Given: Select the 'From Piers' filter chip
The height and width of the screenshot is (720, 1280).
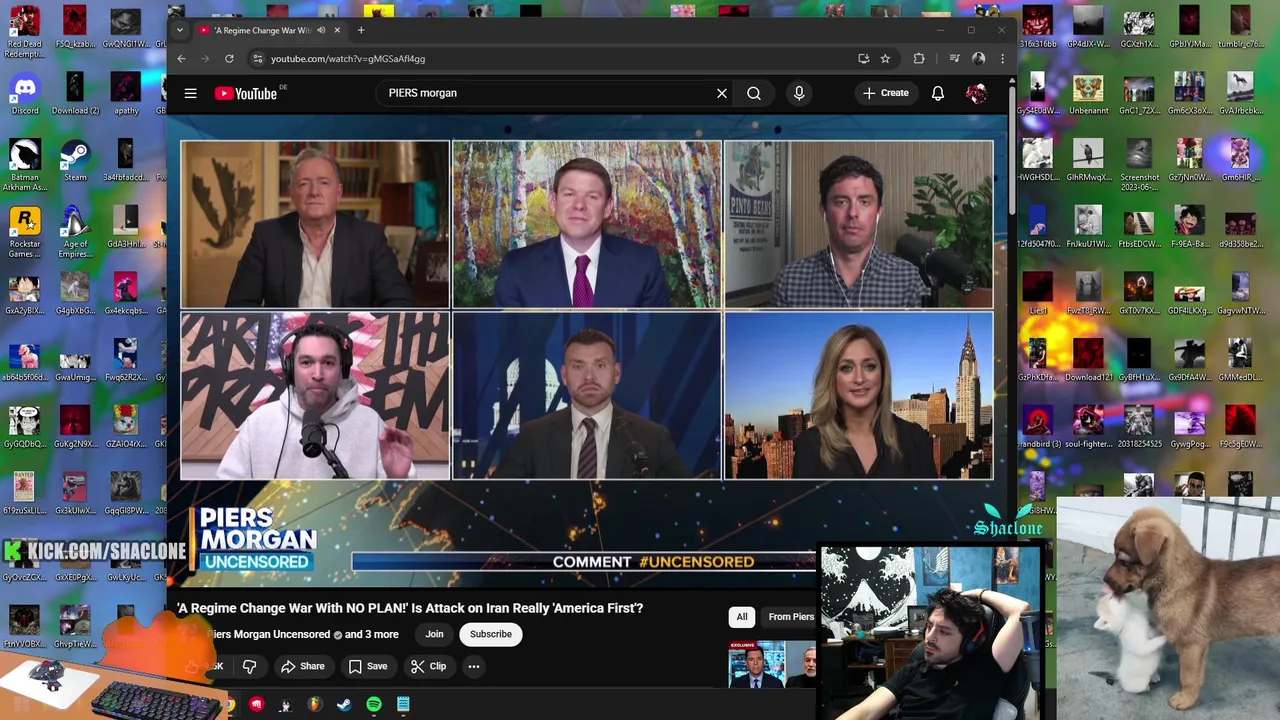Looking at the screenshot, I should 790,617.
